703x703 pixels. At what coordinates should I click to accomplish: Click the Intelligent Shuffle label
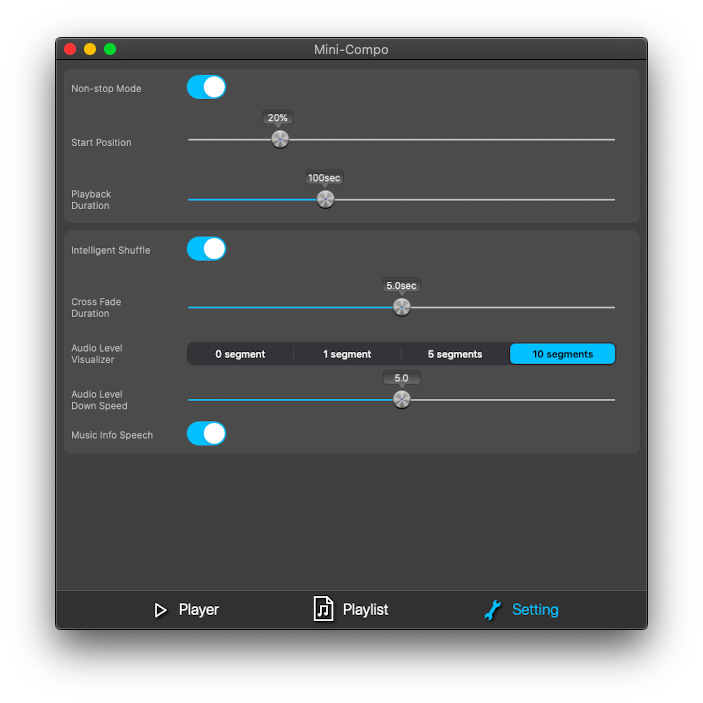click(111, 250)
